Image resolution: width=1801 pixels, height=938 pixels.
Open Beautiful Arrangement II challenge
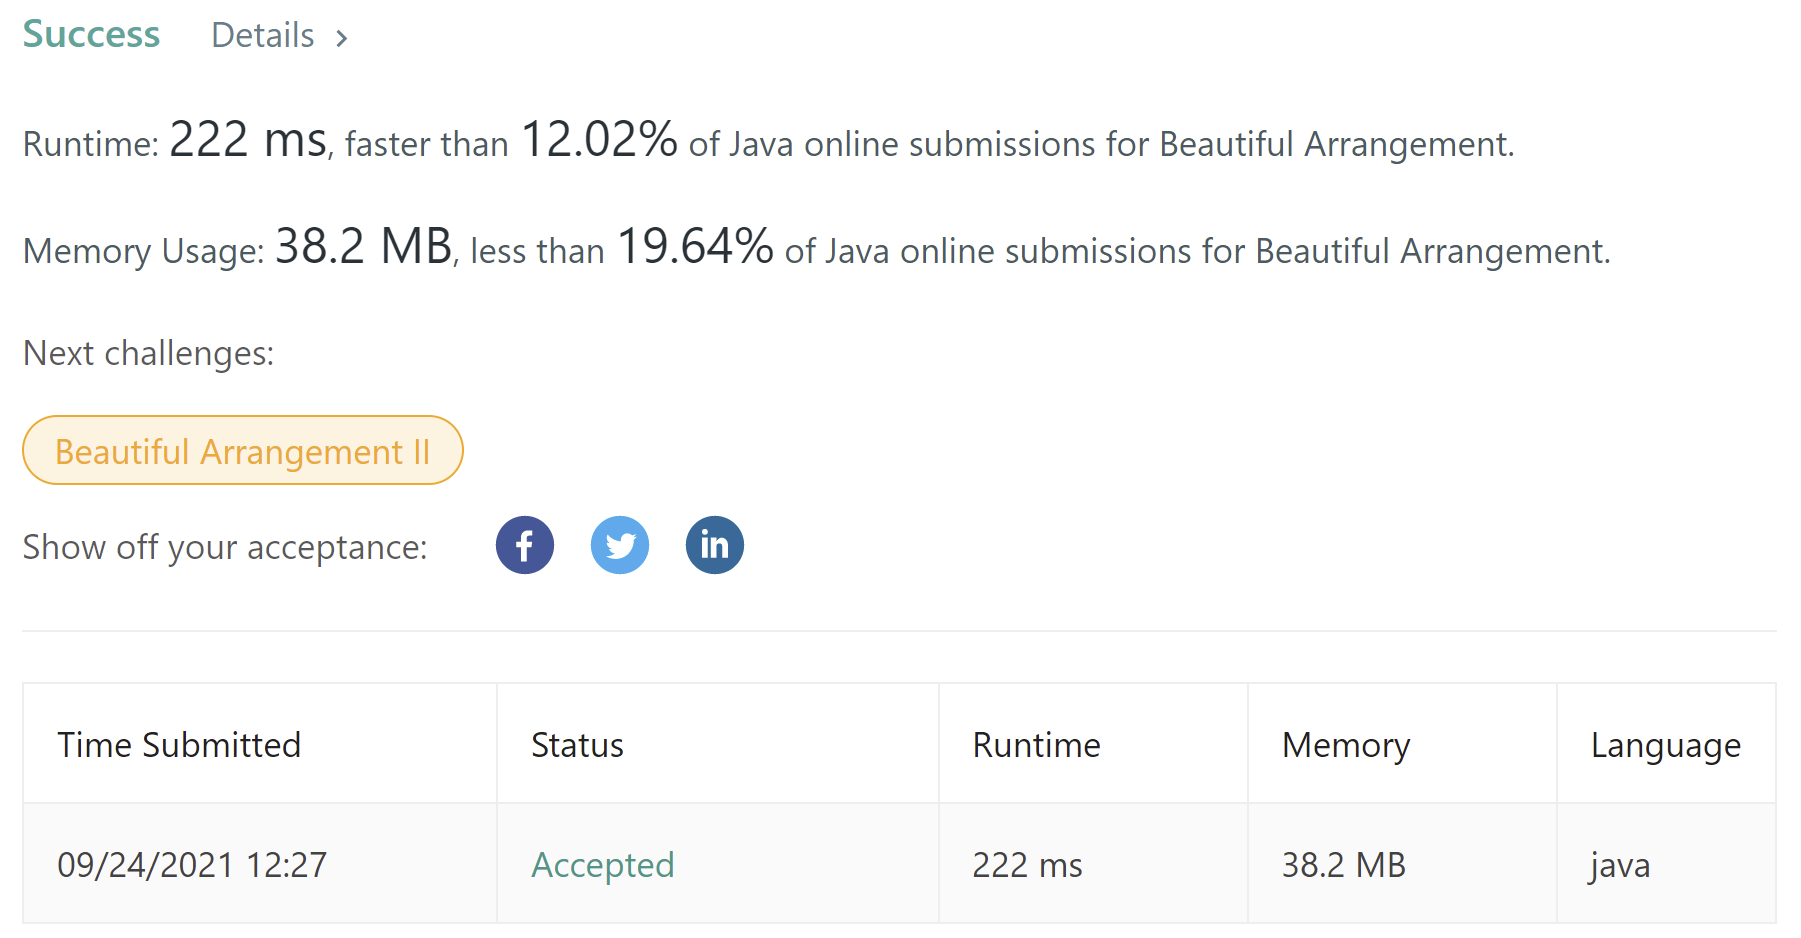pyautogui.click(x=243, y=450)
